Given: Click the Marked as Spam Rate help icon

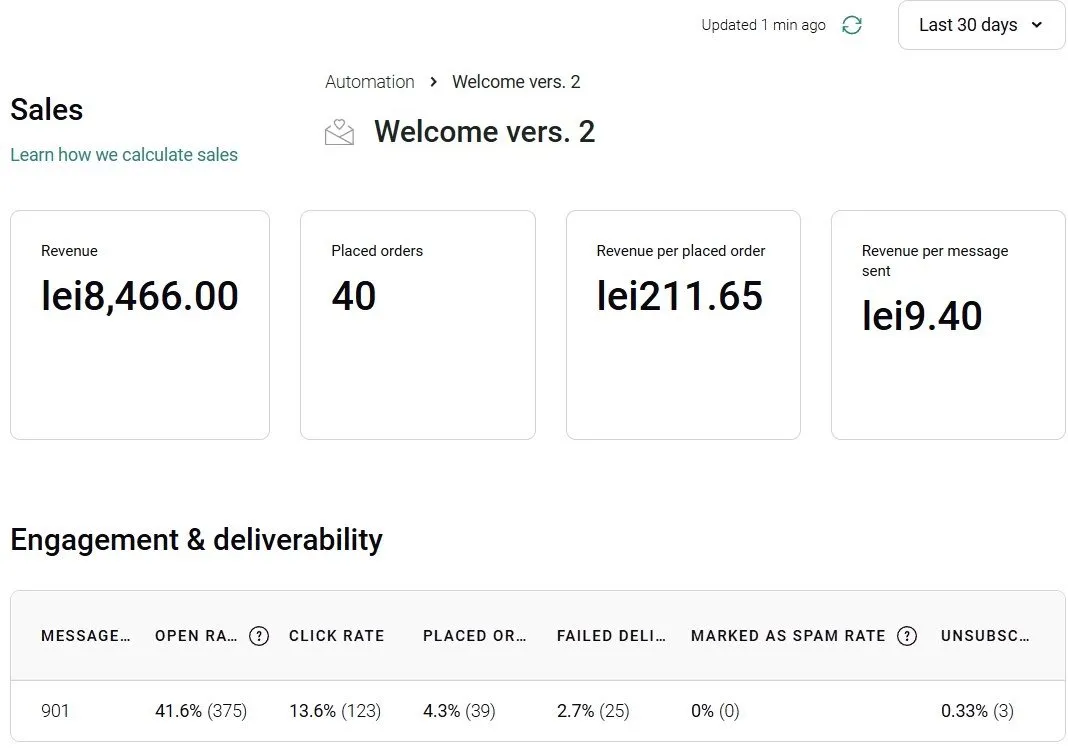Looking at the screenshot, I should [x=907, y=636].
